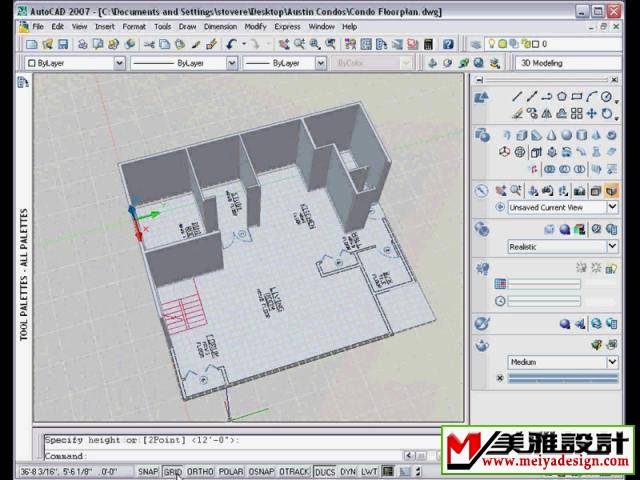Screen dimensions: 640x480
Task: Click the Save icon in toolbar
Action: [x=63, y=45]
